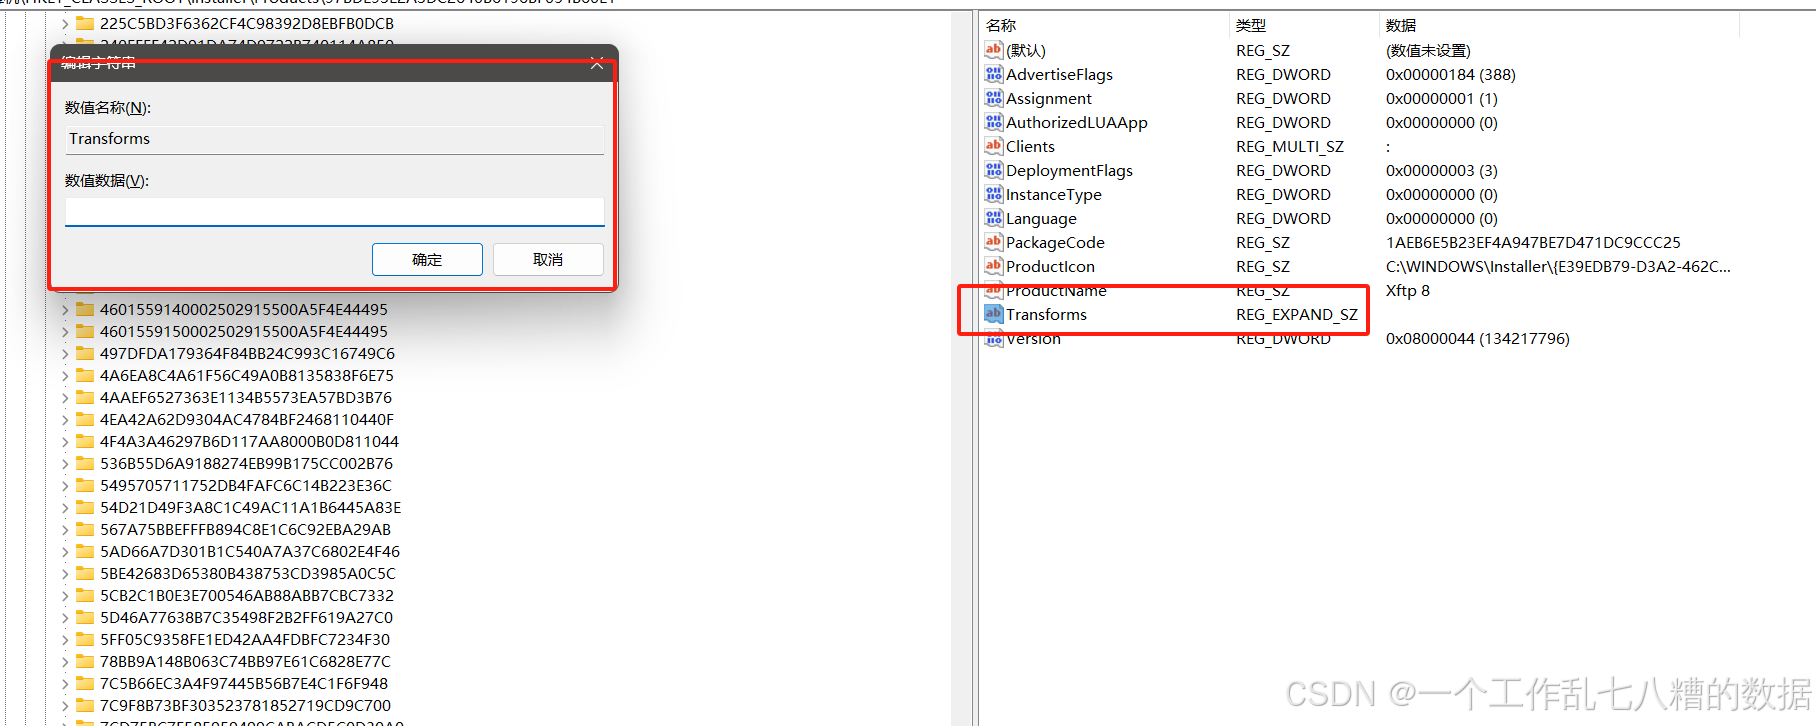Click the Language value name
The height and width of the screenshot is (726, 1816).
[x=1041, y=218]
